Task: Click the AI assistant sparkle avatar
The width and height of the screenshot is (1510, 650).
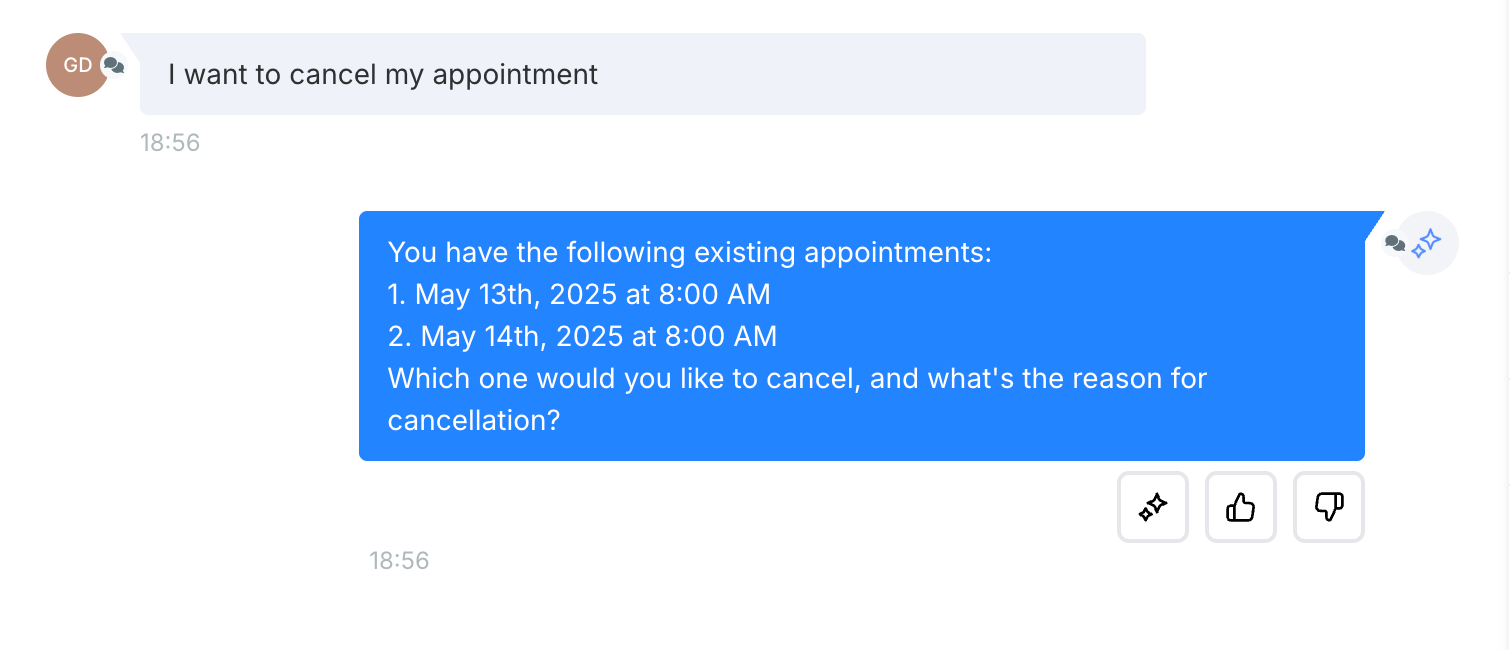Action: pyautogui.click(x=1426, y=243)
